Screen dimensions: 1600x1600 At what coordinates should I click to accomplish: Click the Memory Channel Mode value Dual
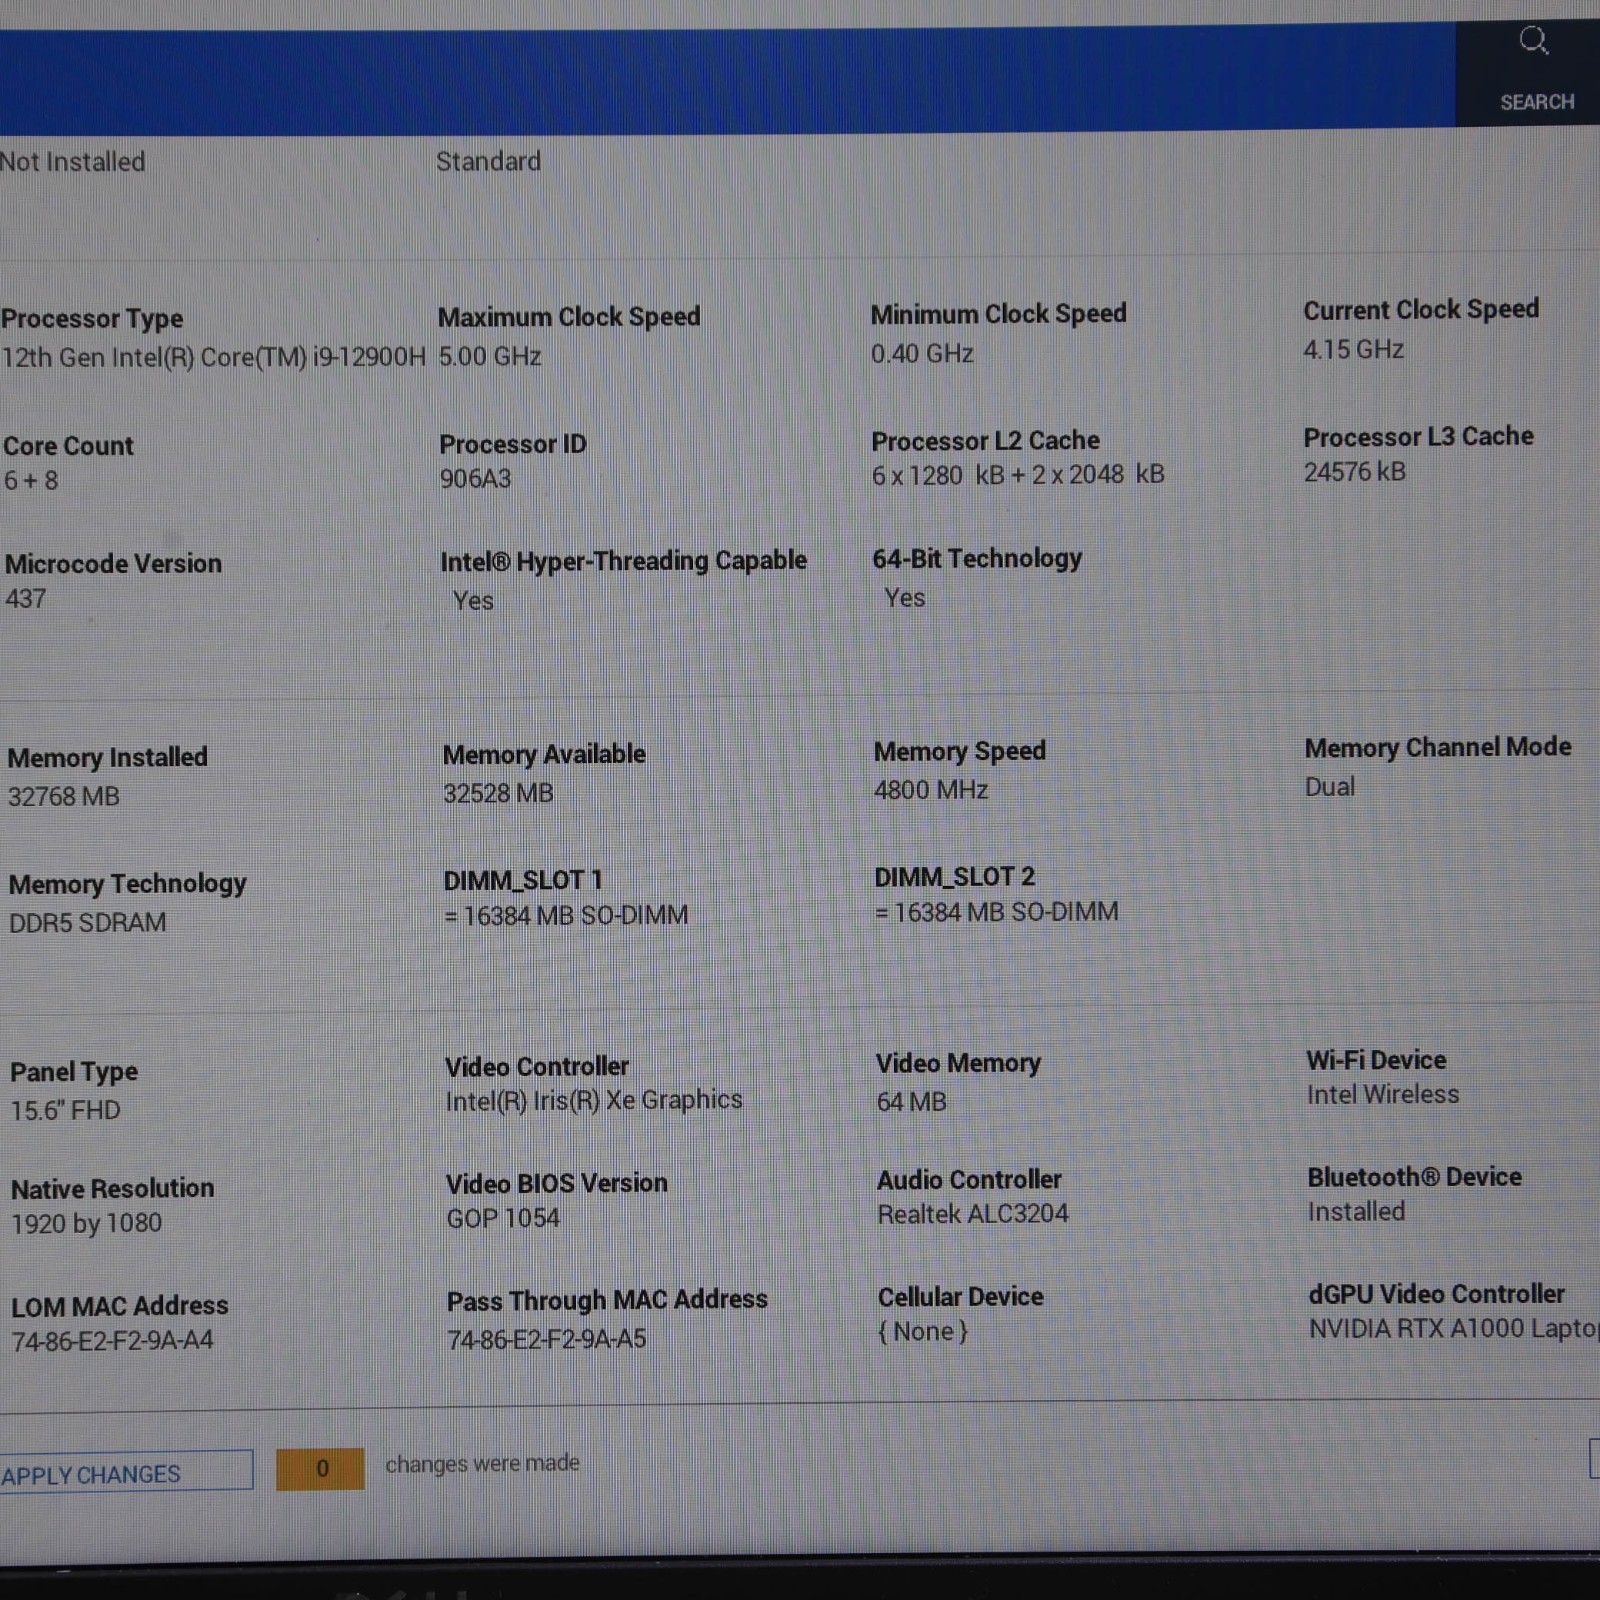tap(1330, 786)
